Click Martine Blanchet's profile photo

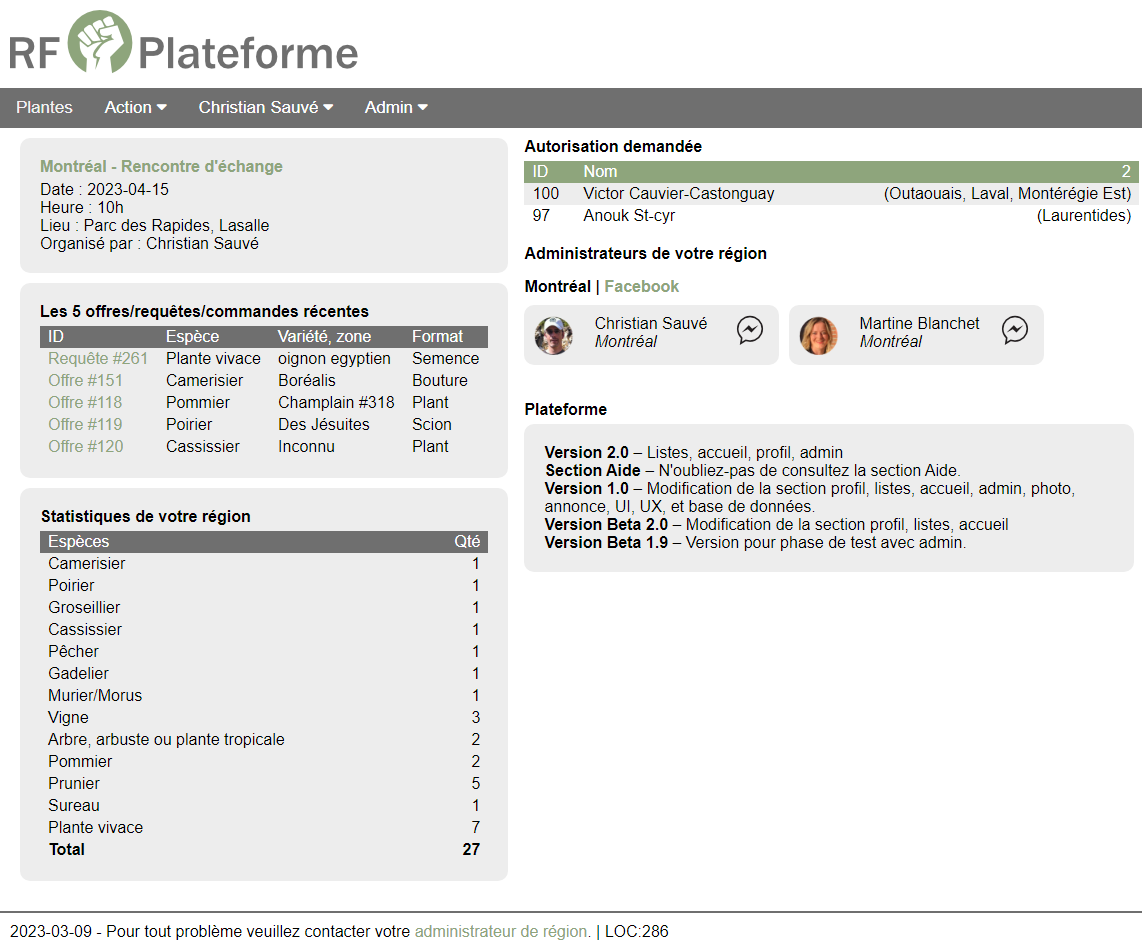pyautogui.click(x=818, y=336)
